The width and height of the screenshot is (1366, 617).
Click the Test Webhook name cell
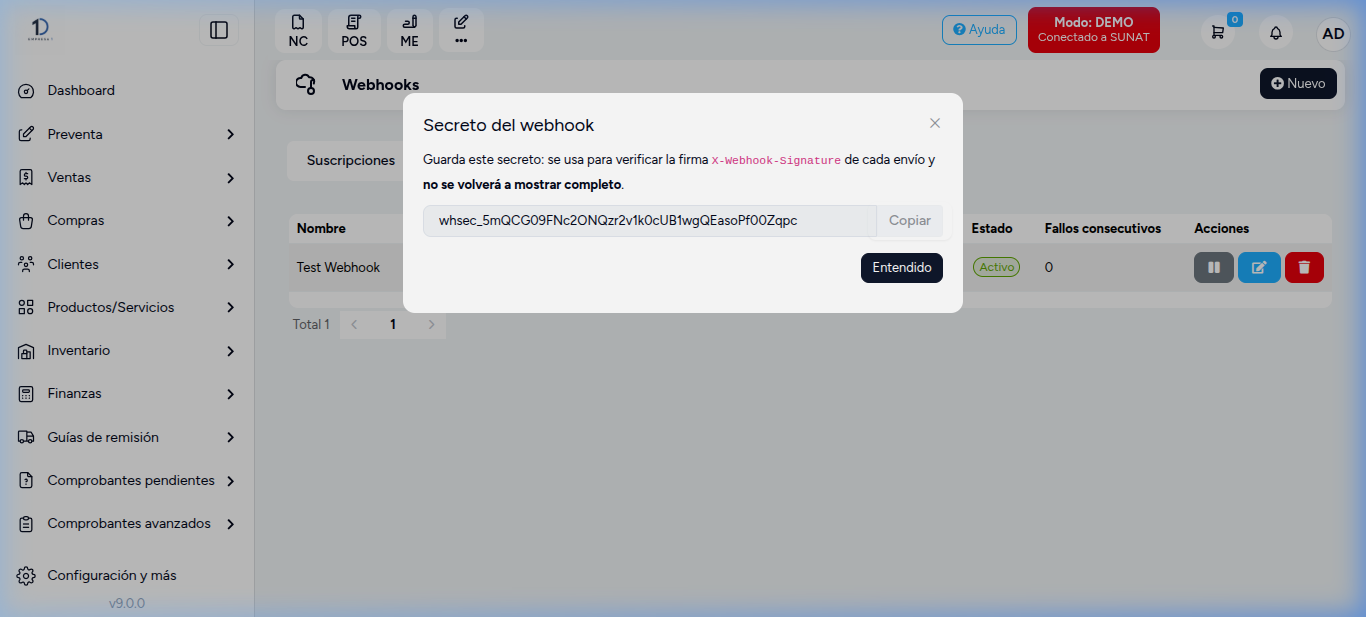pos(338,268)
